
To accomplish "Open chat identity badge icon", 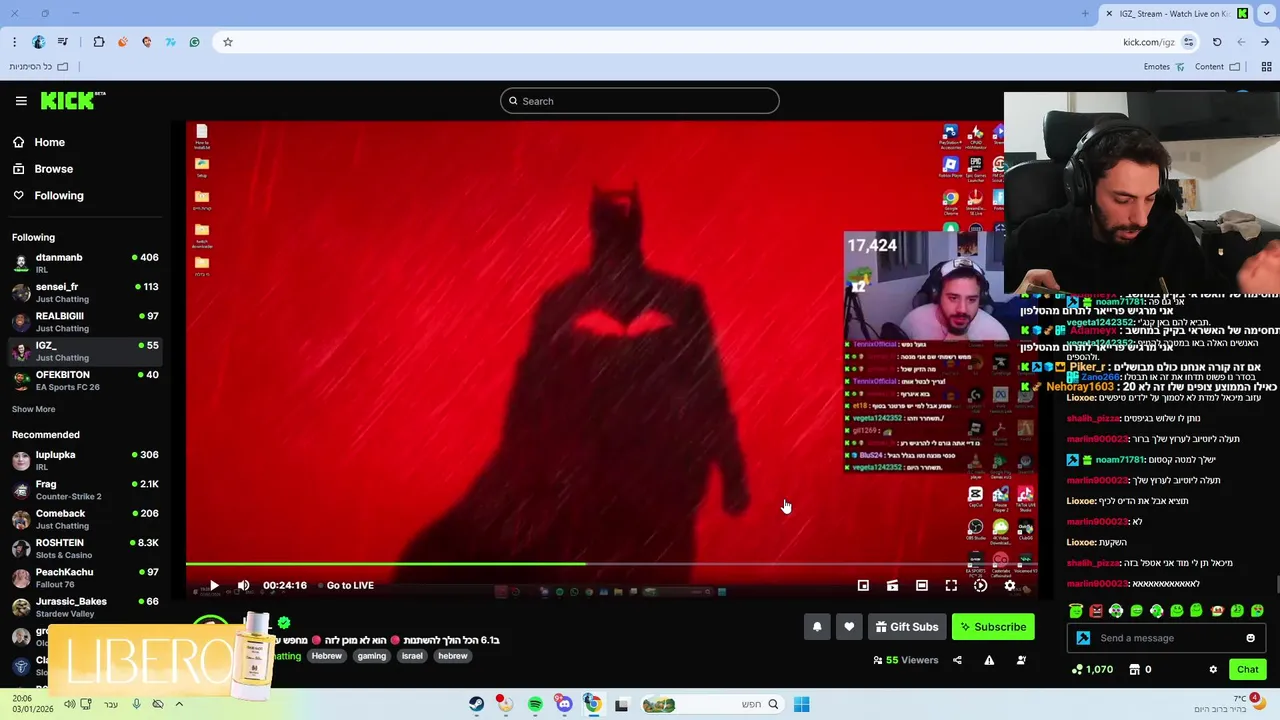I will click(x=1083, y=638).
